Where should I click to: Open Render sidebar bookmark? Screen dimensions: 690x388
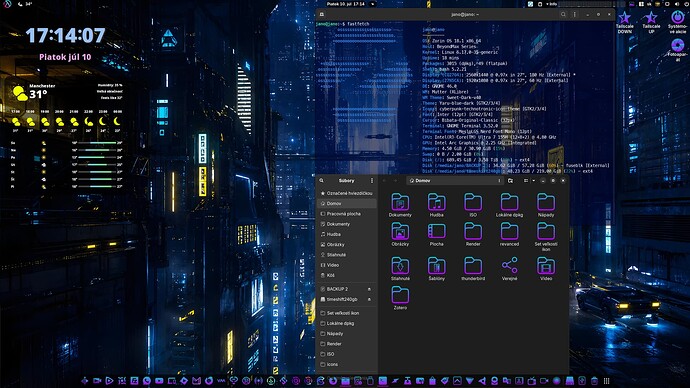[x=347, y=344]
